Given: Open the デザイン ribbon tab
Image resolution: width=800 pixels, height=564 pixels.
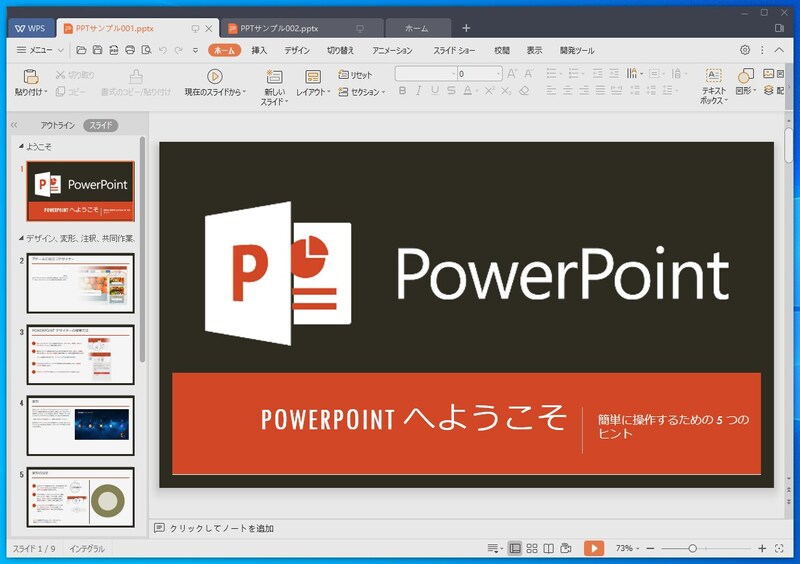Looking at the screenshot, I should (x=296, y=50).
